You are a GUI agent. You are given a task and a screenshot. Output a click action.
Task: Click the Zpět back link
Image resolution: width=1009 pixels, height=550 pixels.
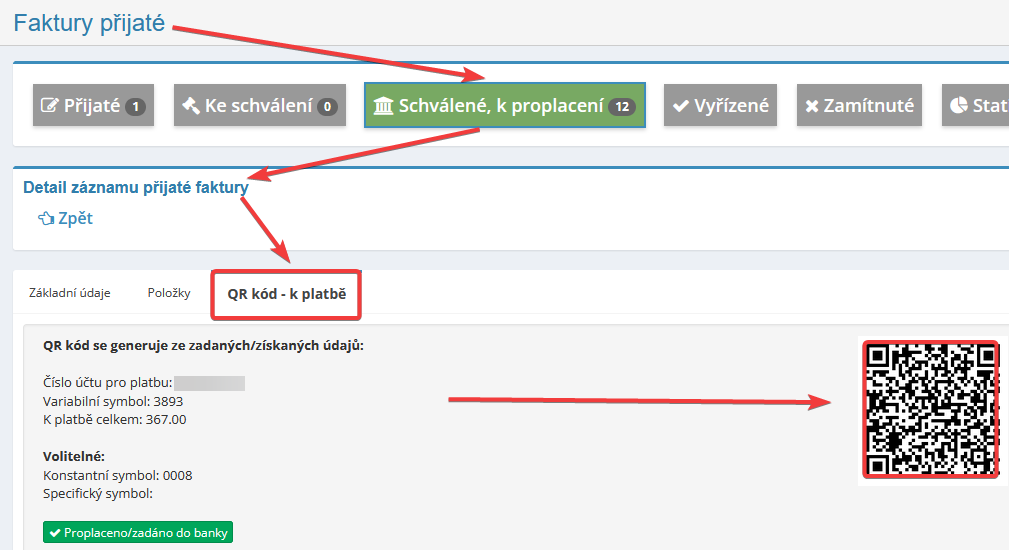(x=65, y=218)
